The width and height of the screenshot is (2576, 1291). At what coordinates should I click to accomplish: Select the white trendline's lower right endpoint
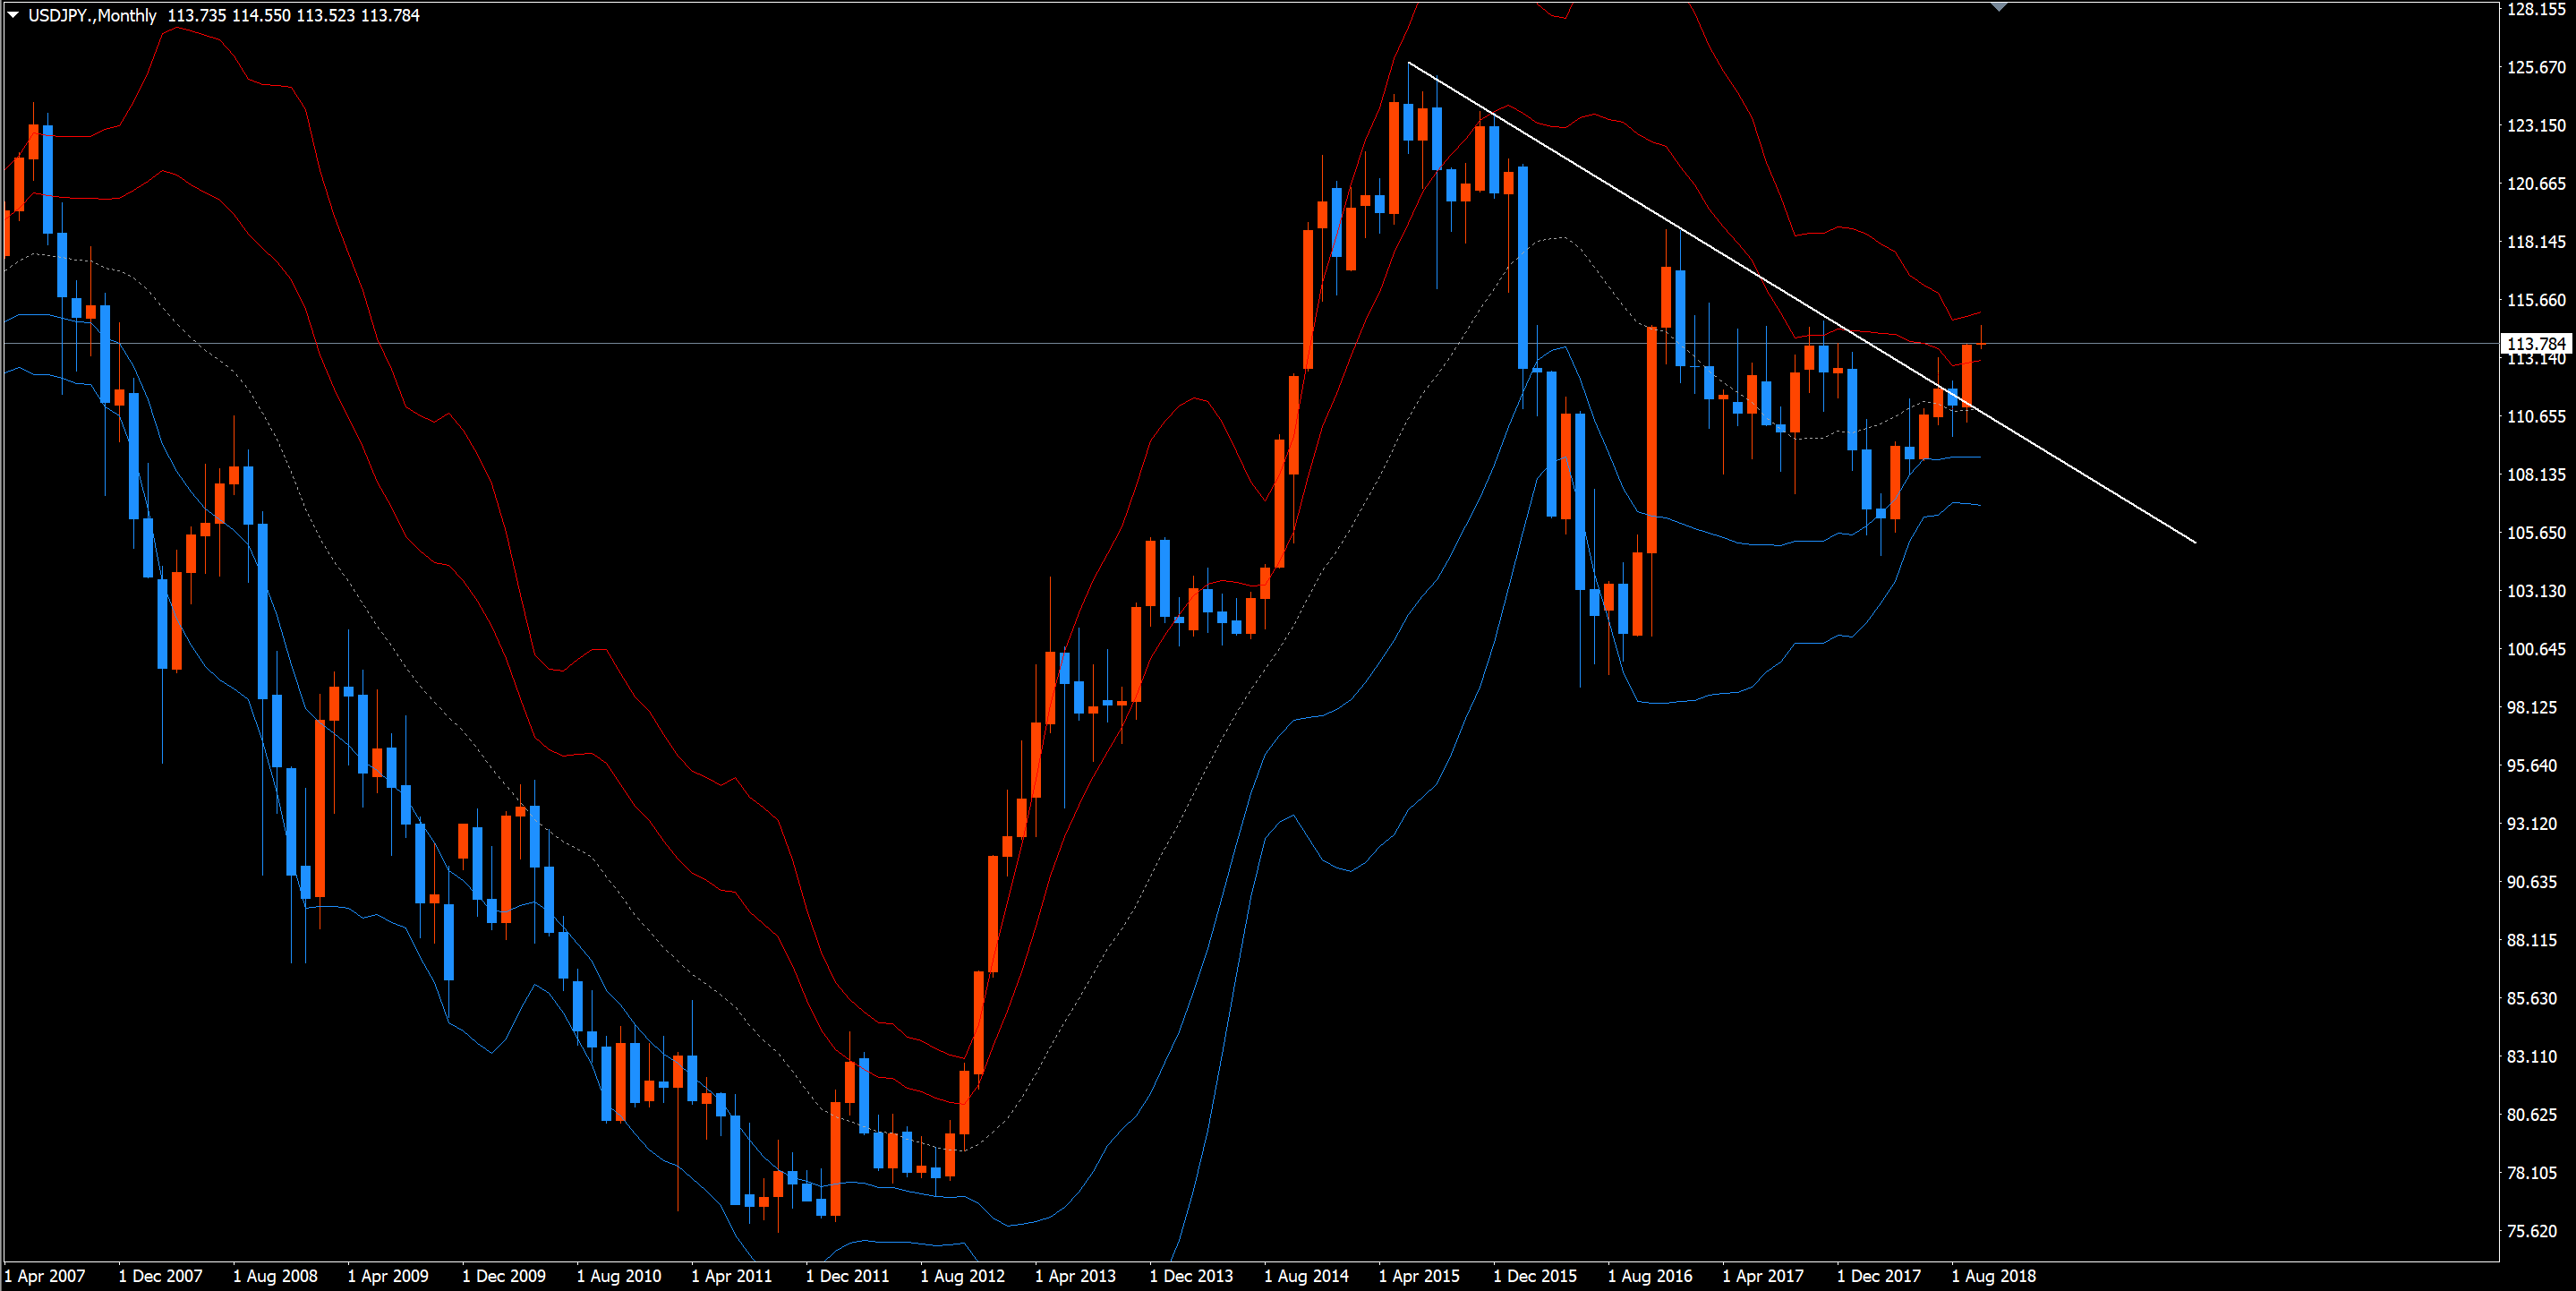click(x=2195, y=543)
